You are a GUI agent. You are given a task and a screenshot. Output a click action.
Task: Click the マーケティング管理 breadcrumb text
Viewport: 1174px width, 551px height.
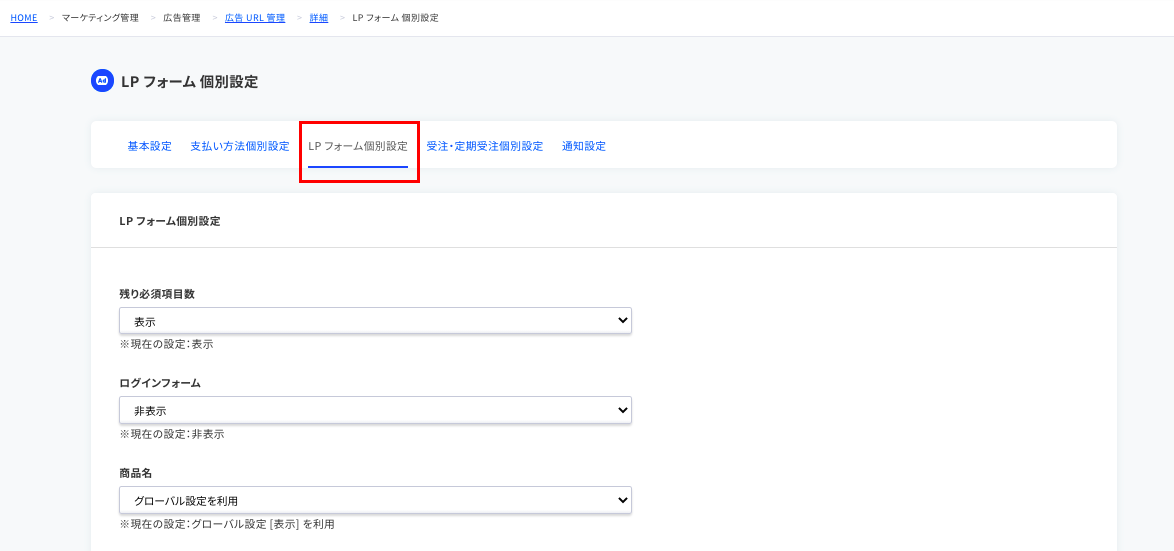[x=100, y=18]
